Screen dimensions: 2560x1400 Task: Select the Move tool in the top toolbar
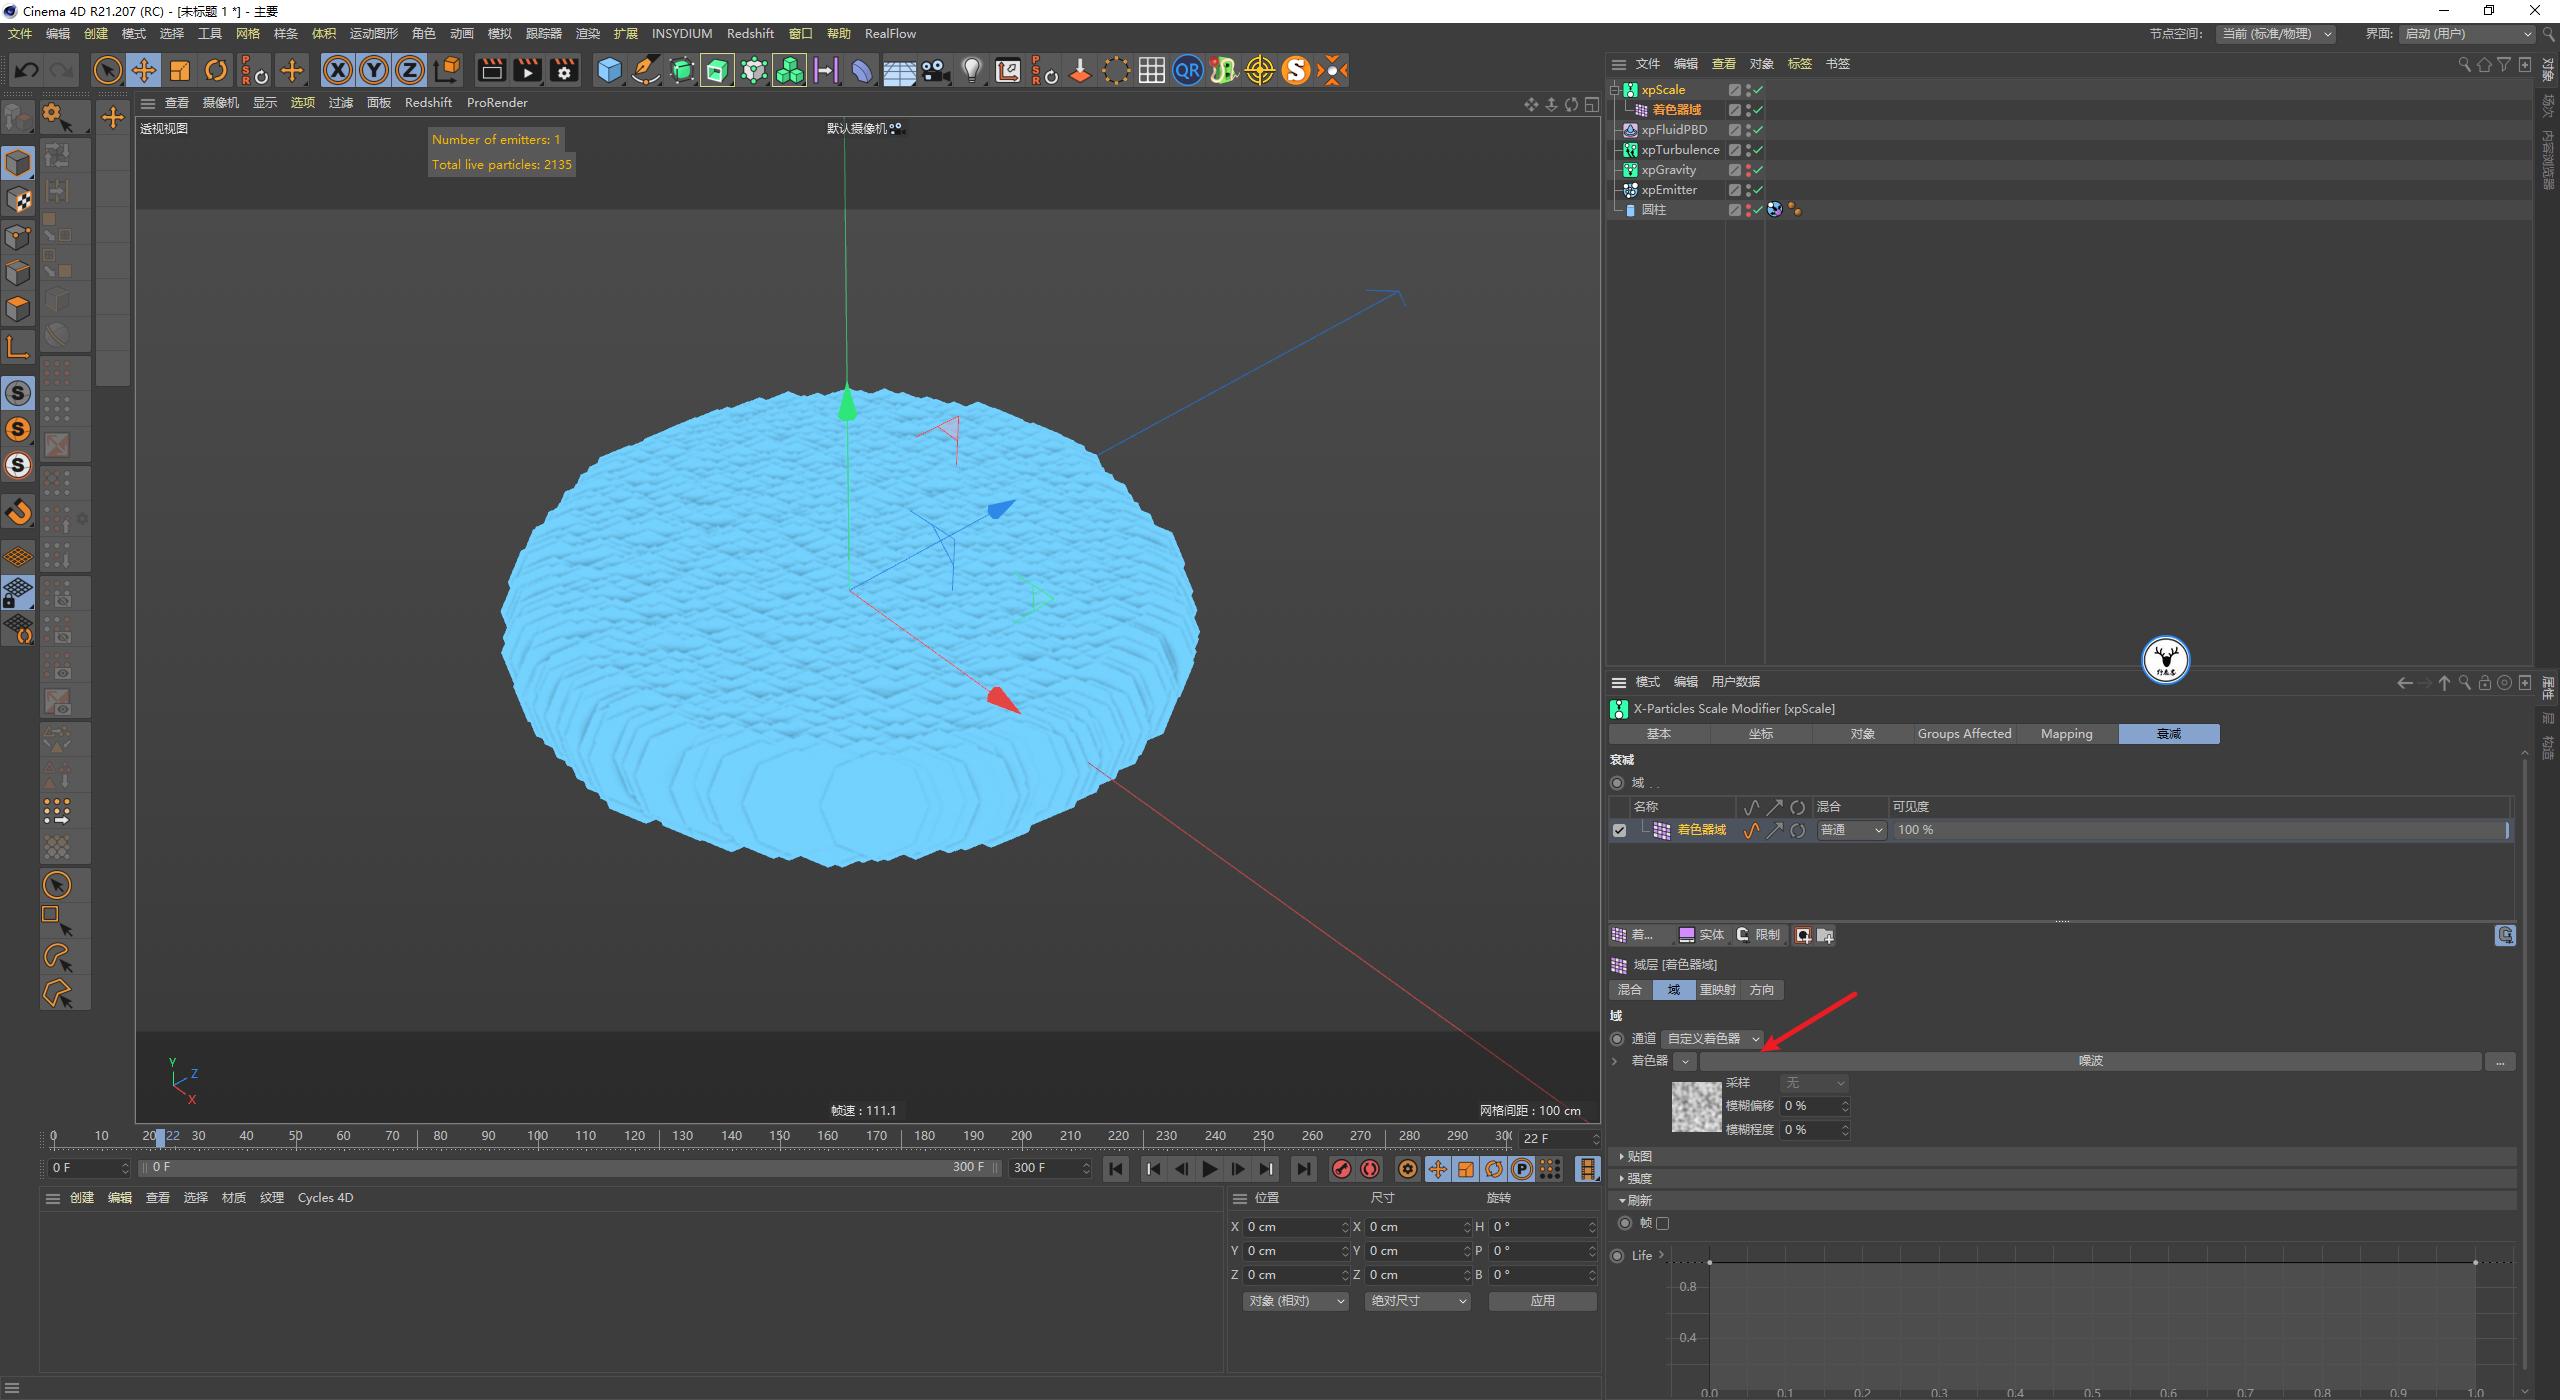tap(144, 70)
